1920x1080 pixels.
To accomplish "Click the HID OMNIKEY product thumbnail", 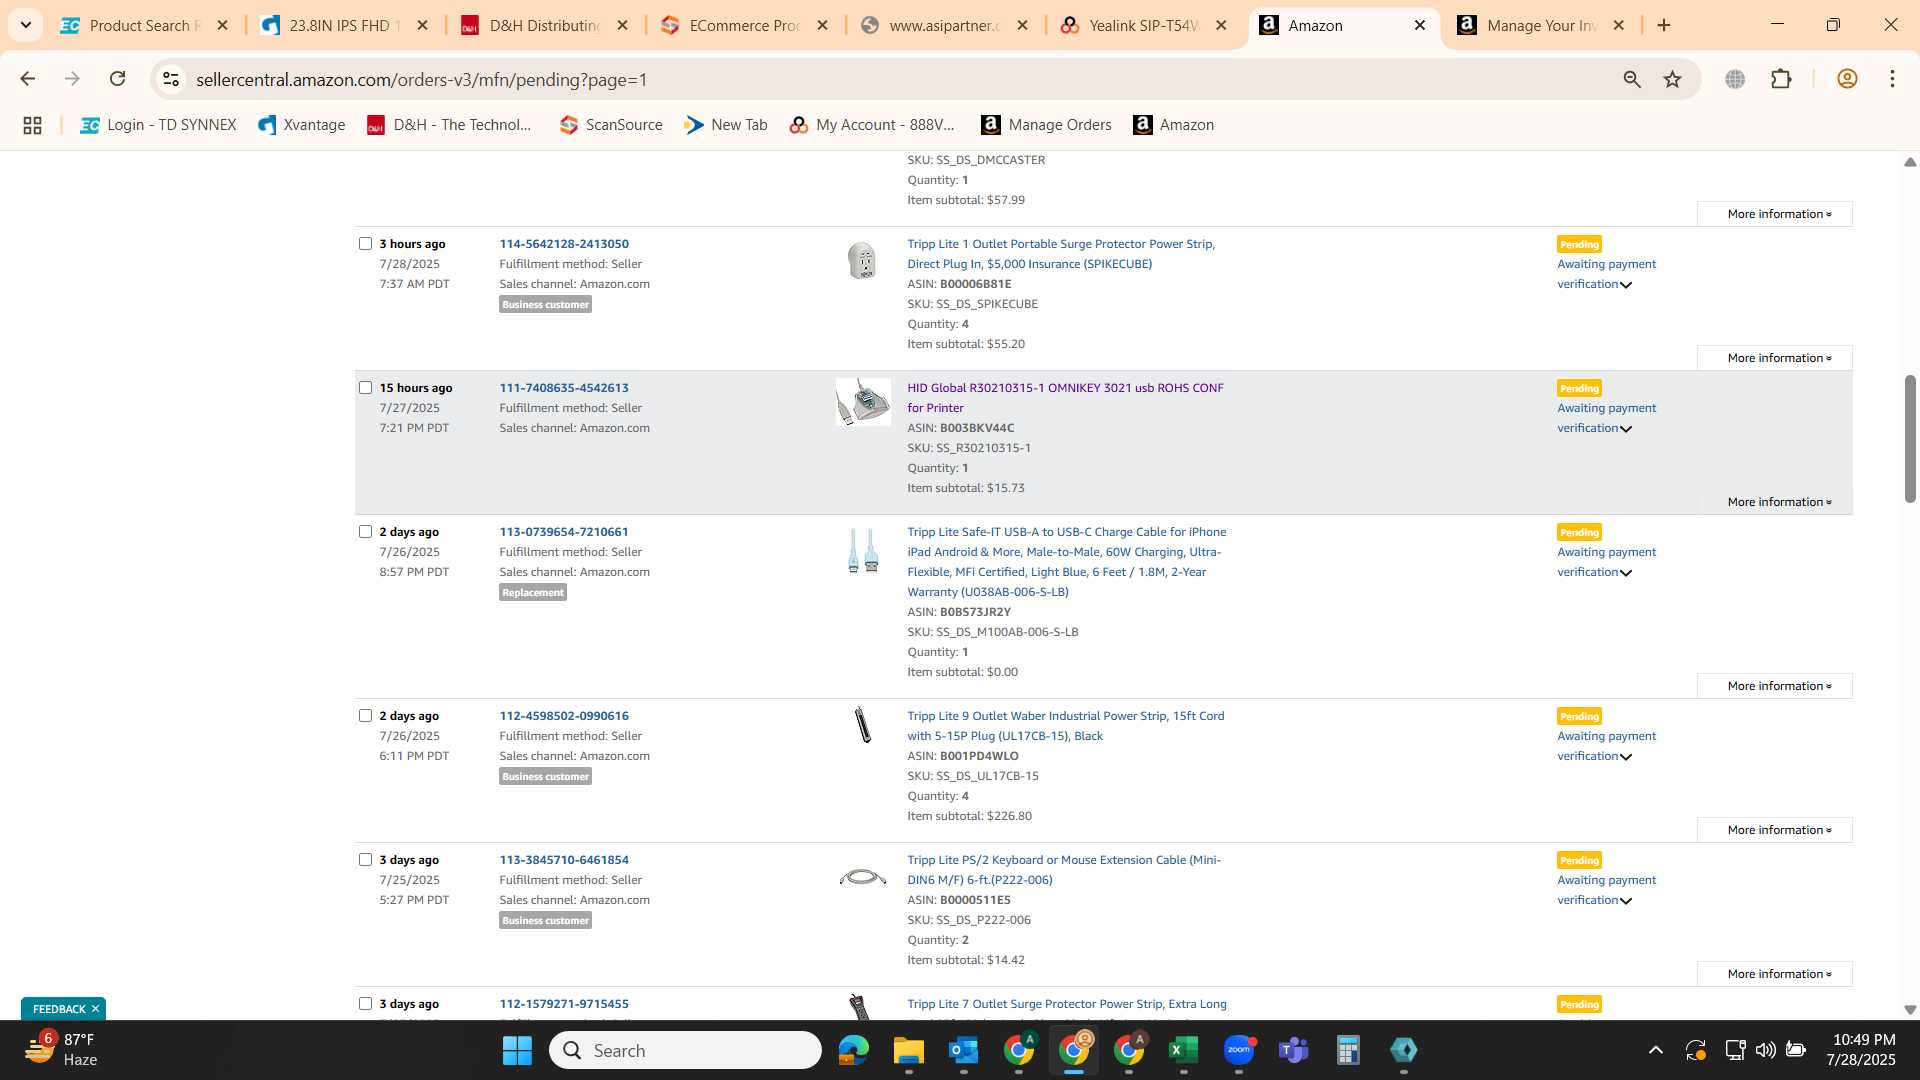I will [863, 402].
